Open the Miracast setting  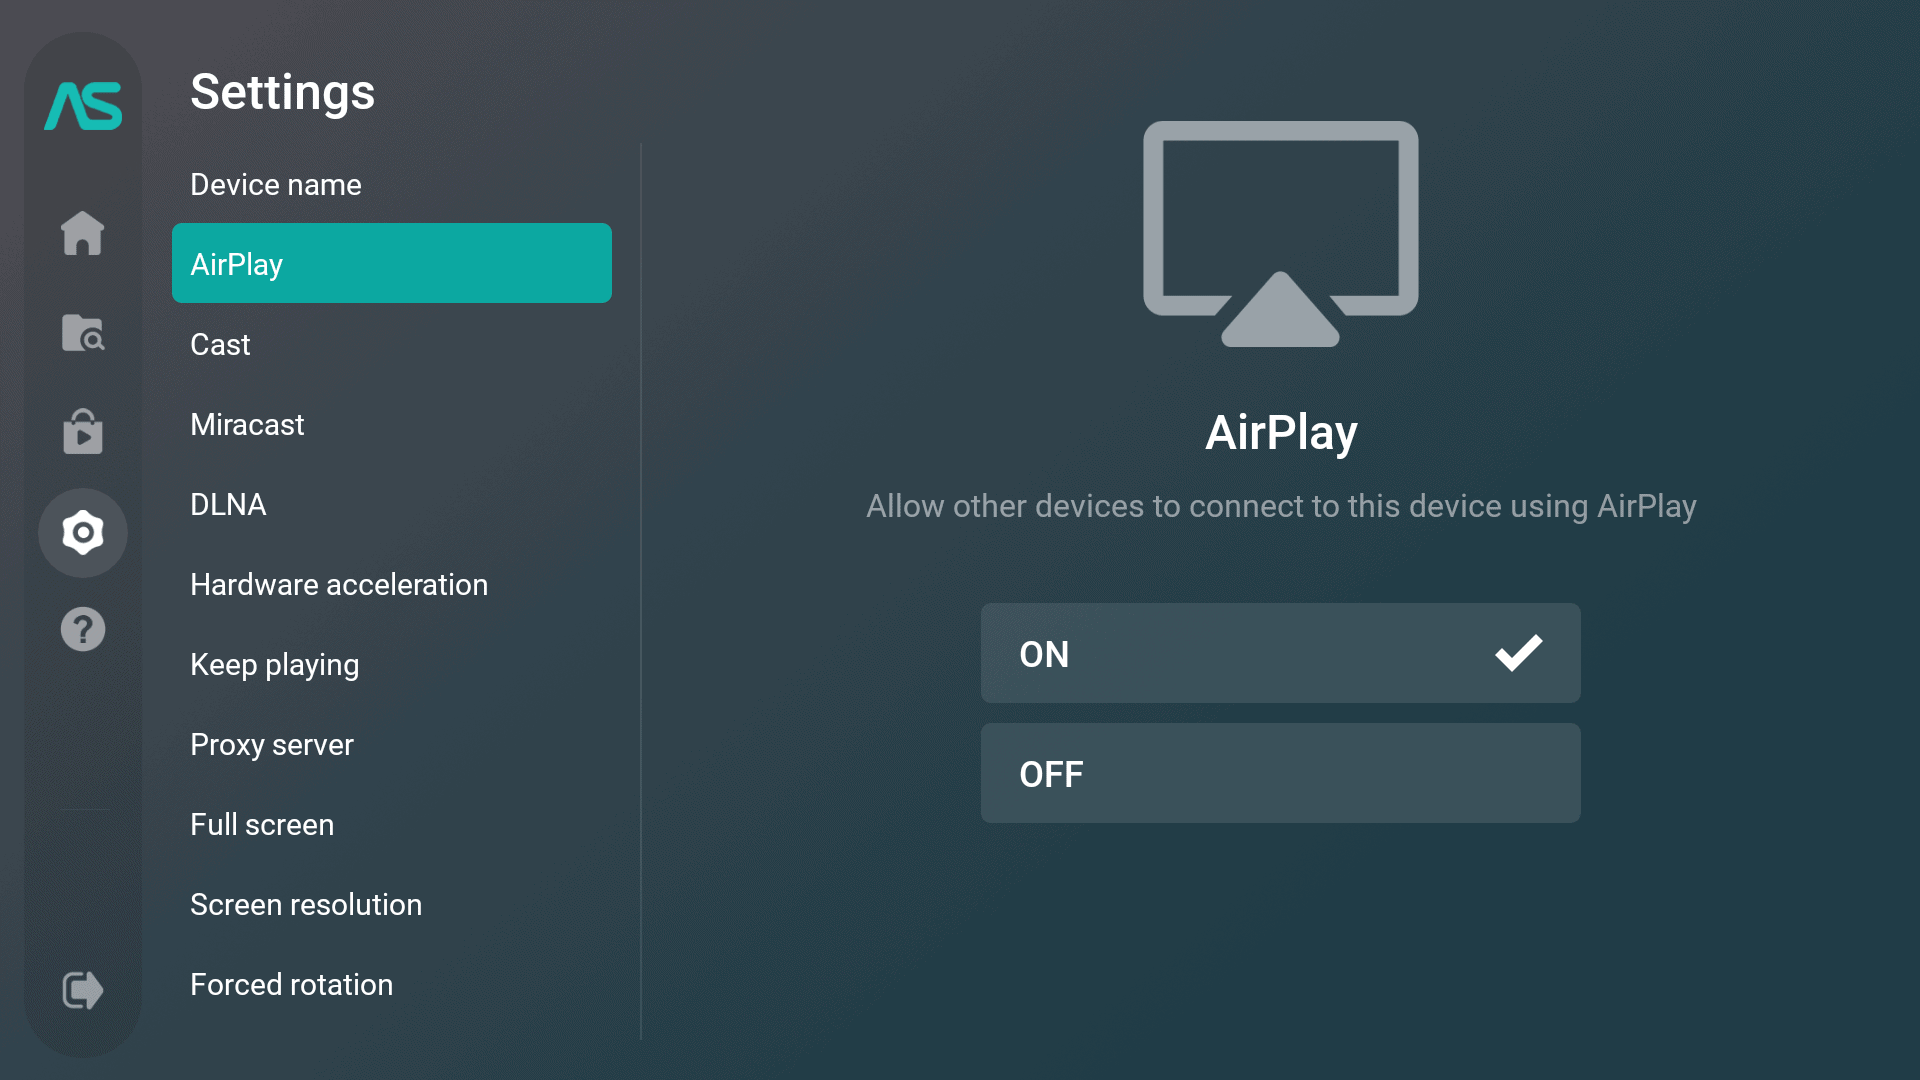(247, 425)
